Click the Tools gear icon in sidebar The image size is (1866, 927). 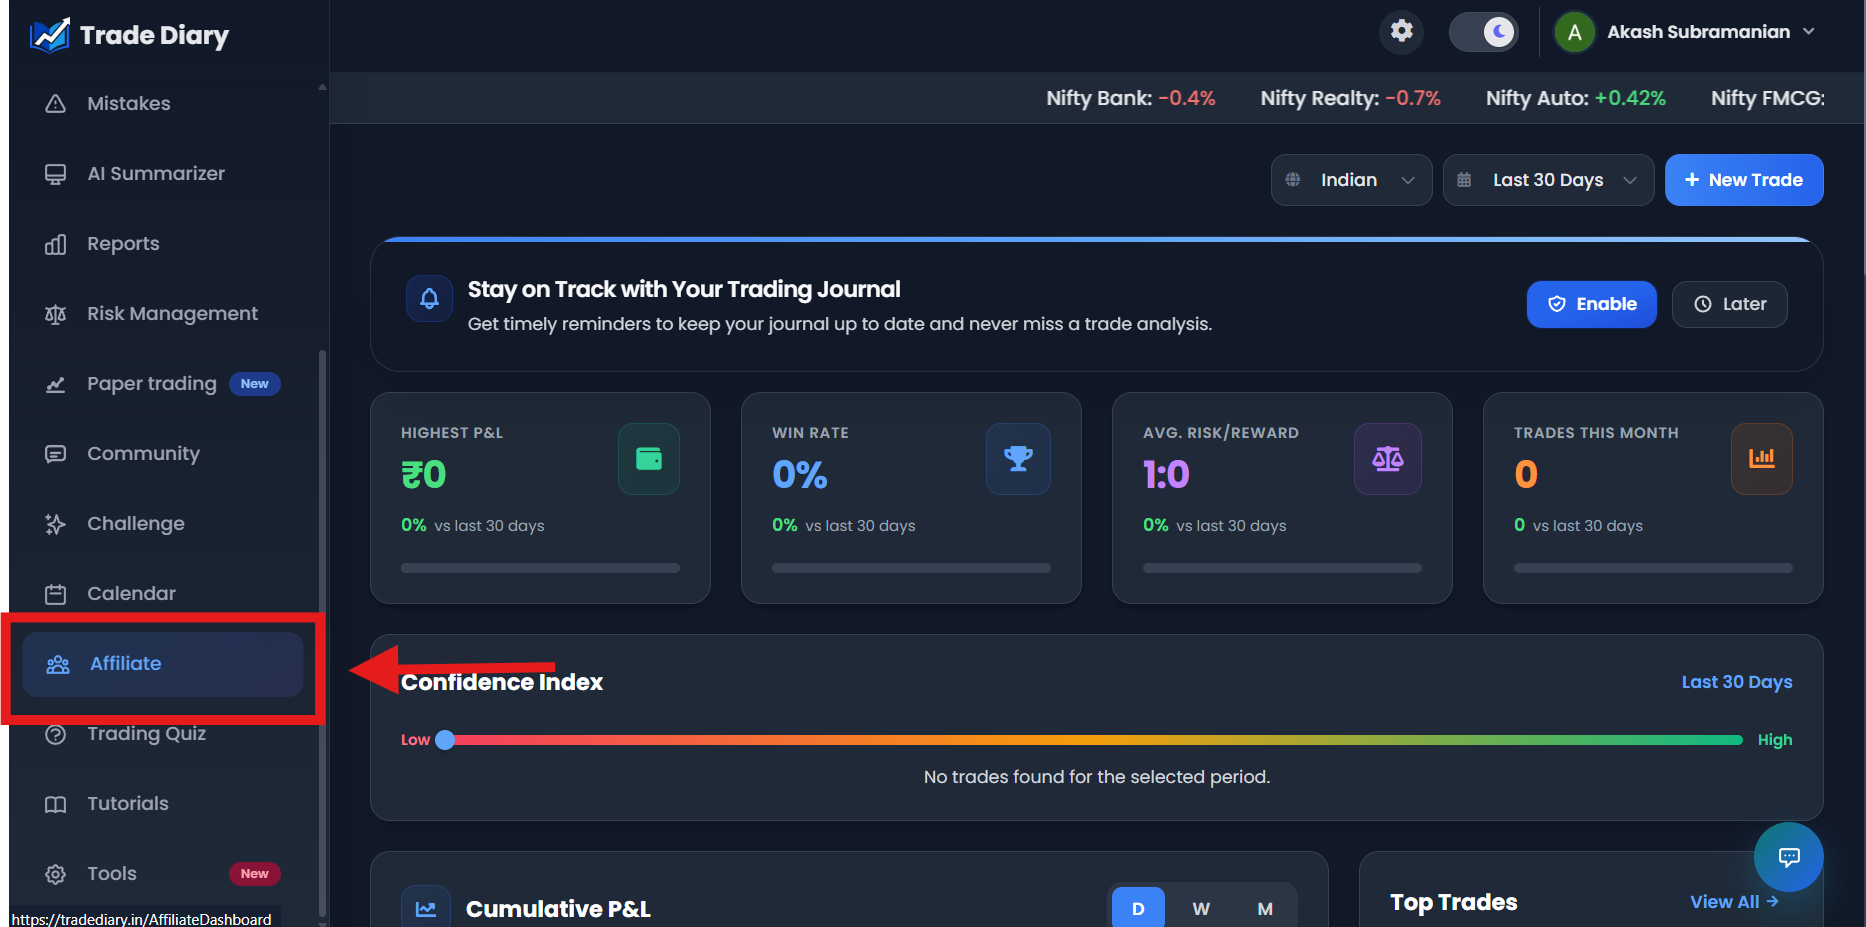click(56, 874)
